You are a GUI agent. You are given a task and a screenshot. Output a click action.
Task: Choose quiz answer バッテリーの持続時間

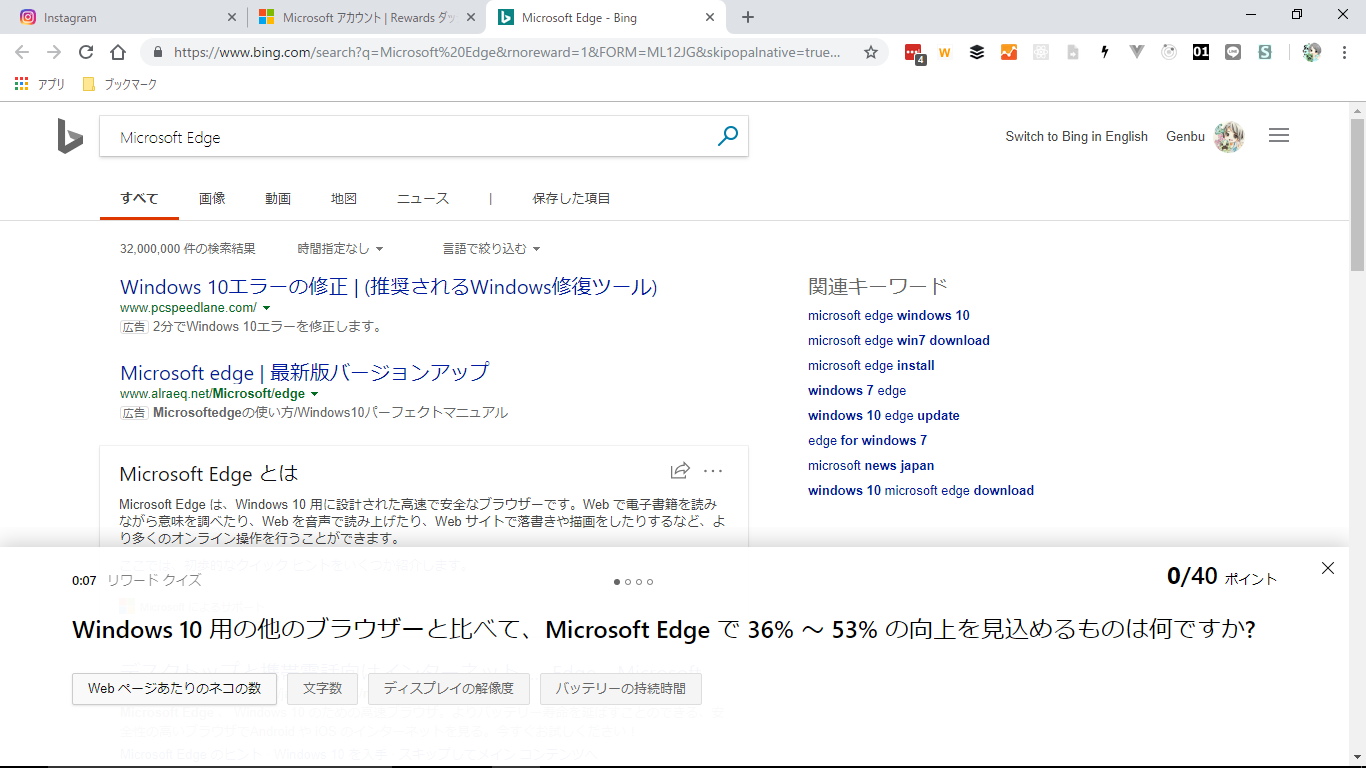[x=620, y=689]
